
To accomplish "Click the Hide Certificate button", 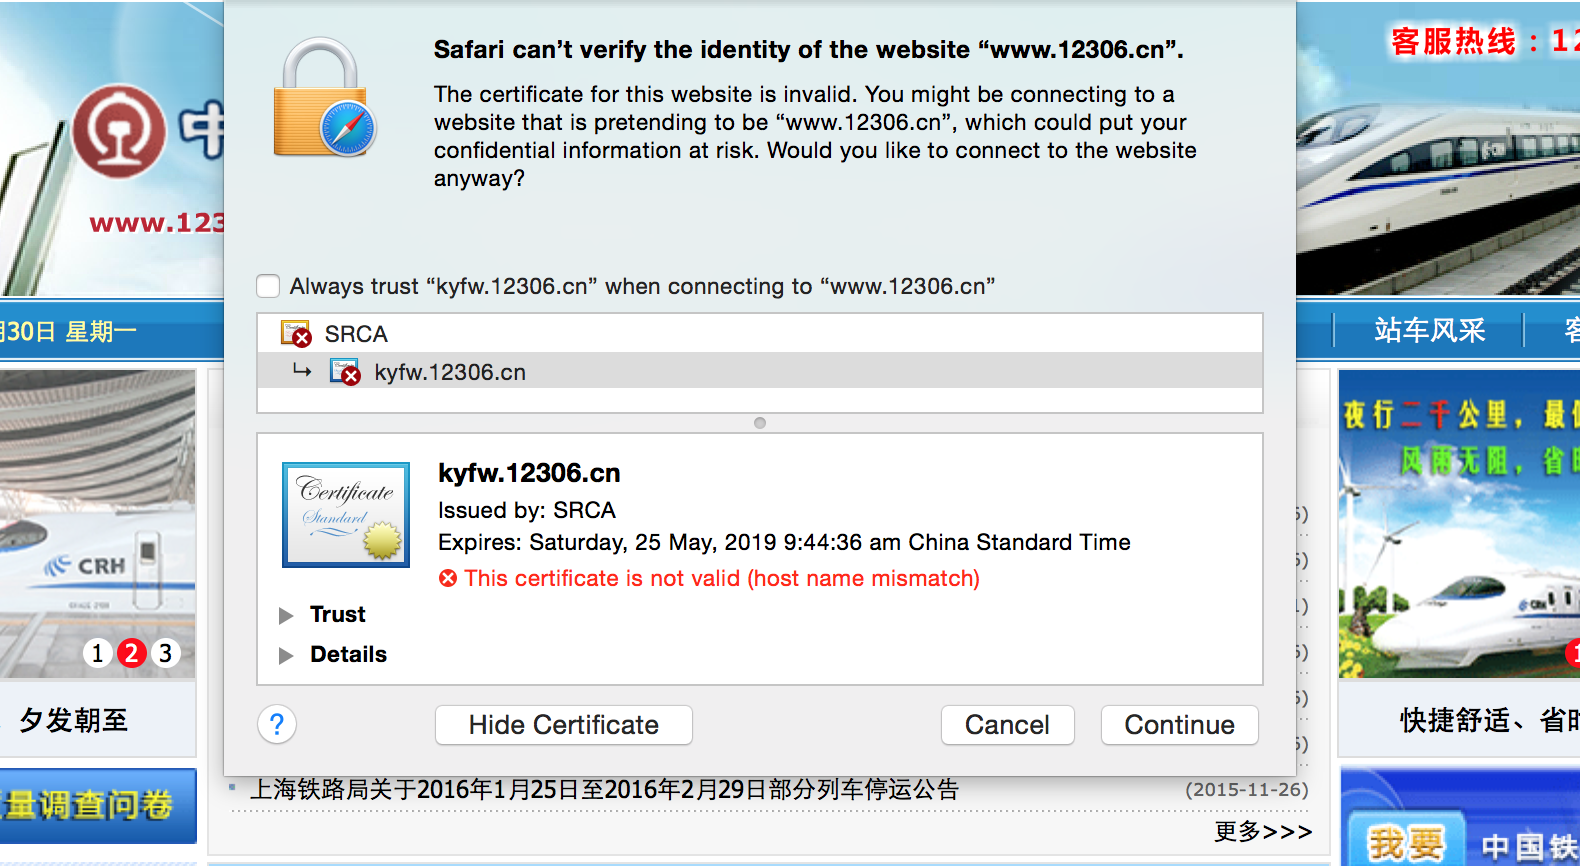I will (x=564, y=725).
